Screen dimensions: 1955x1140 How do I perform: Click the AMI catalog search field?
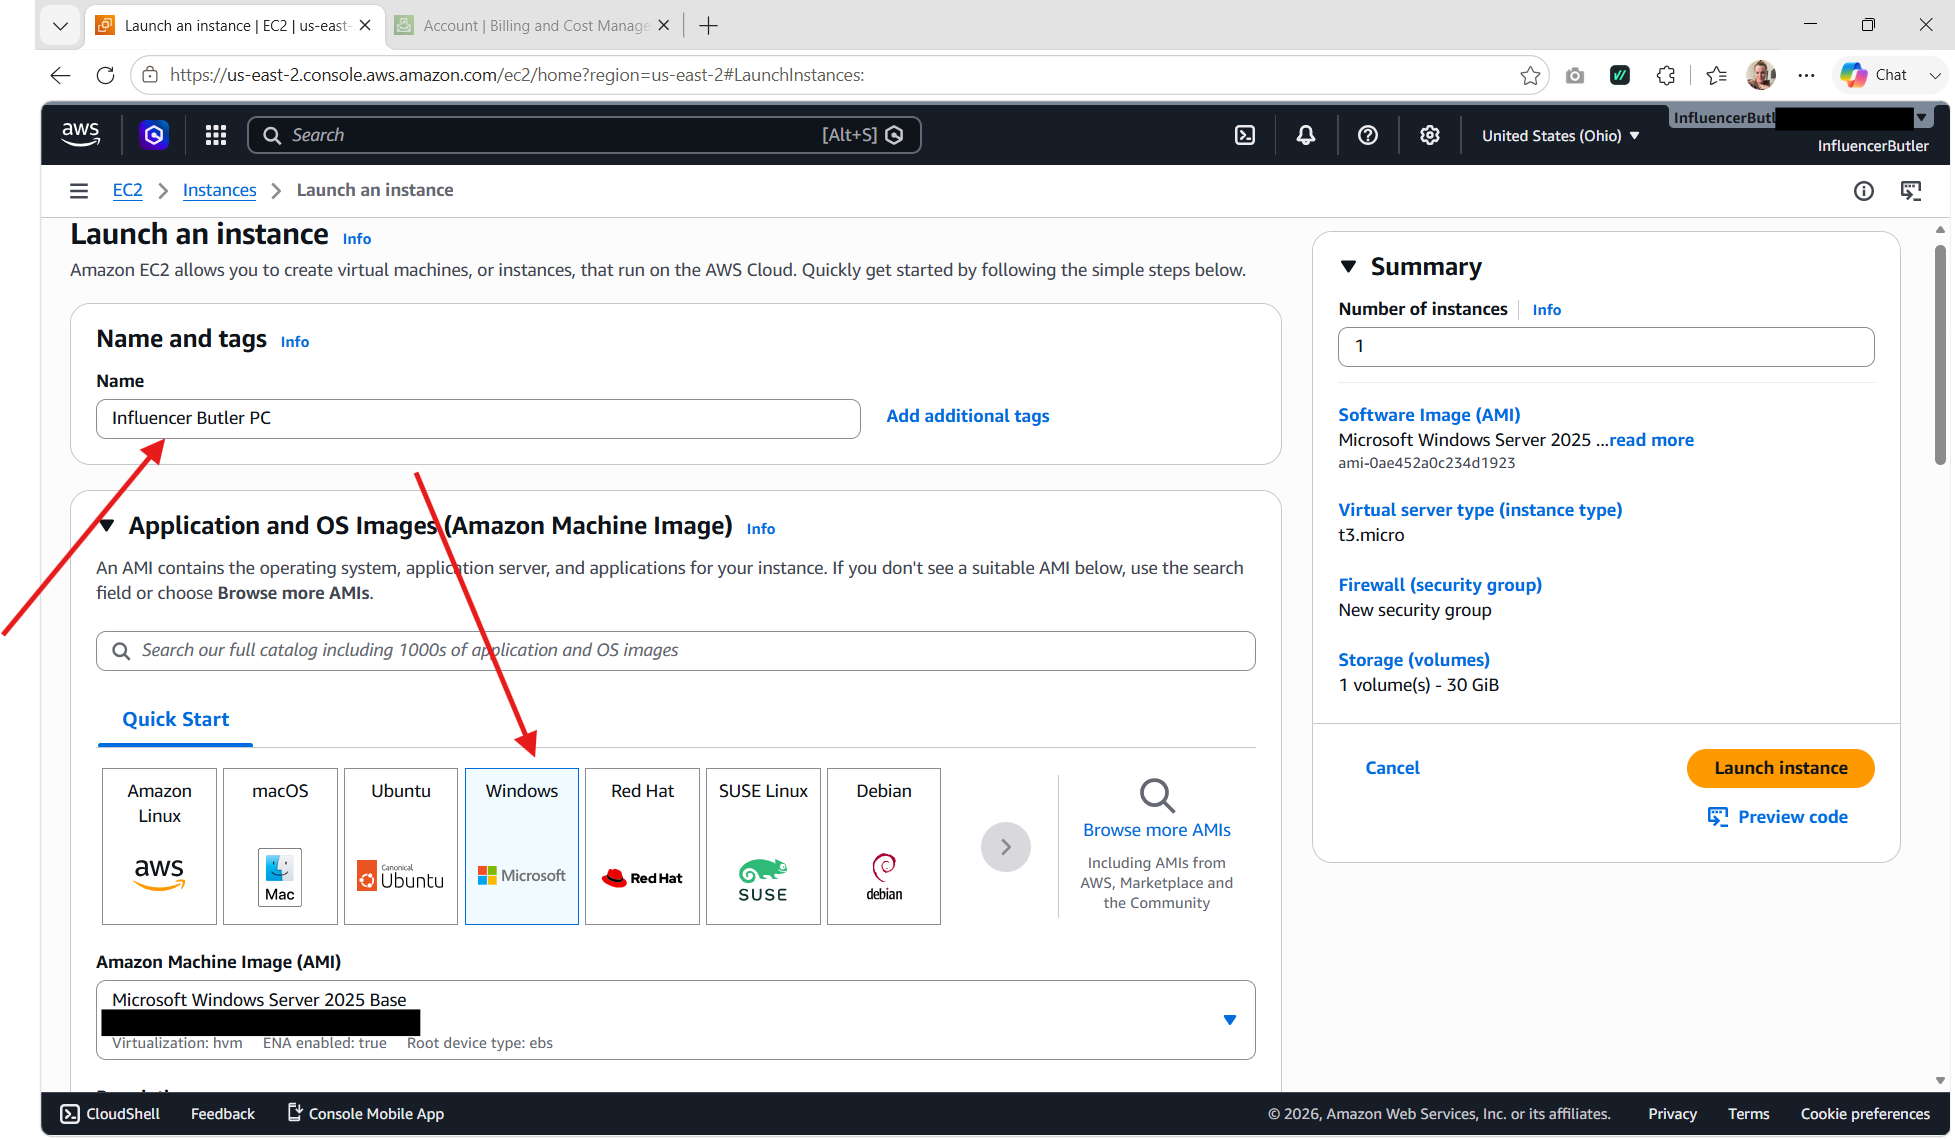point(676,651)
